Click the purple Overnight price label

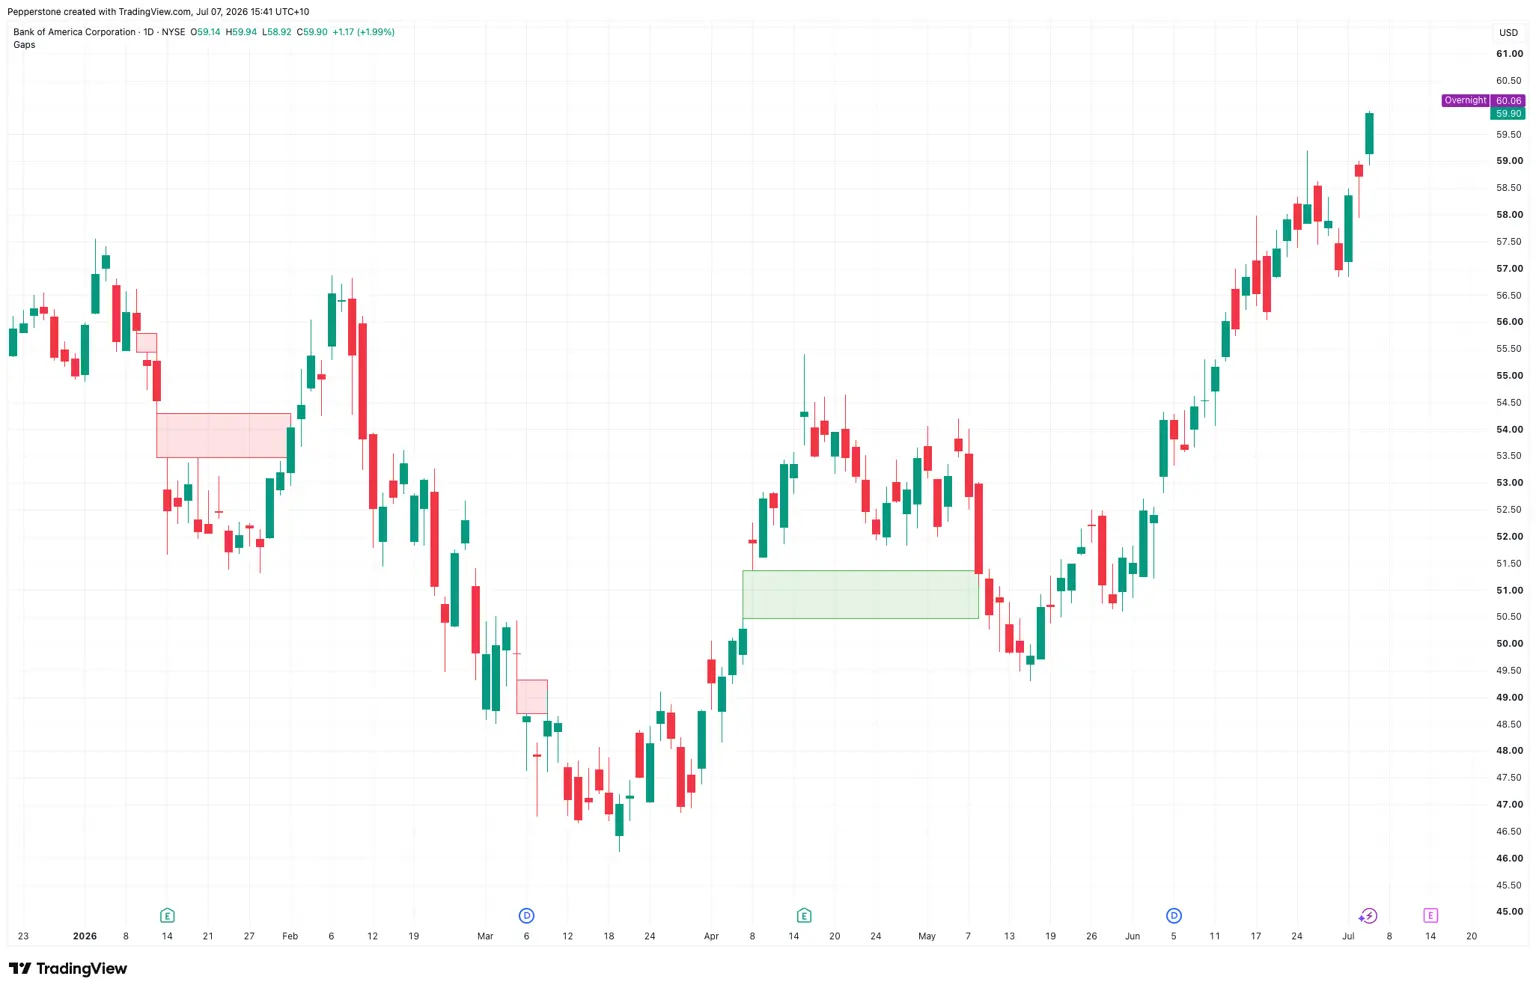(x=1465, y=100)
